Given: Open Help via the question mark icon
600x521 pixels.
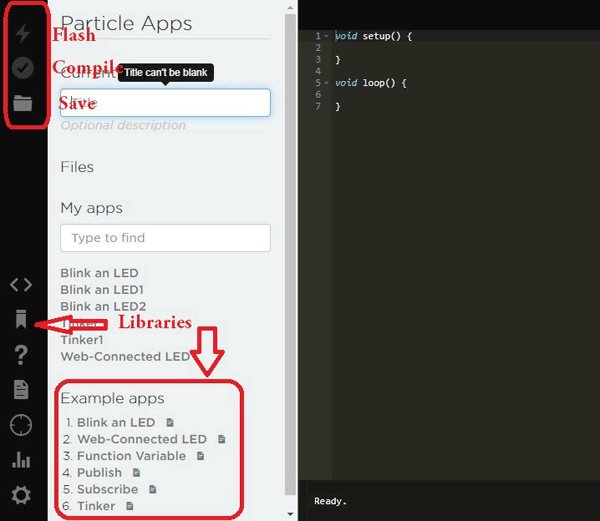Looking at the screenshot, I should pos(21,355).
